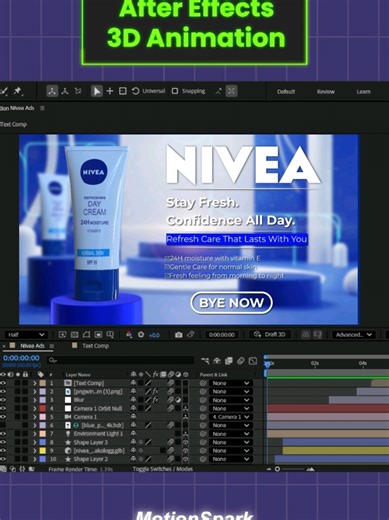Expand the Text Comp layer properties
Screen dimensions: 389x520
[x=34, y=383]
